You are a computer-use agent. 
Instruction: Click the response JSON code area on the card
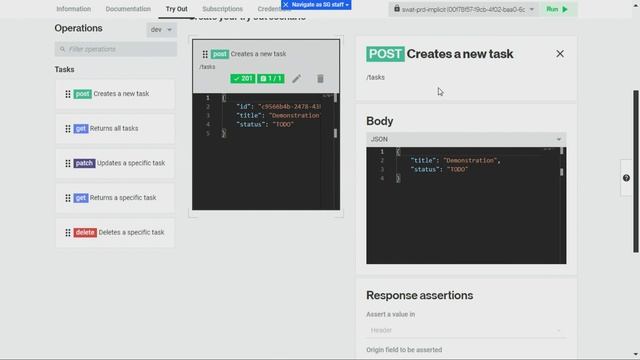(x=266, y=151)
